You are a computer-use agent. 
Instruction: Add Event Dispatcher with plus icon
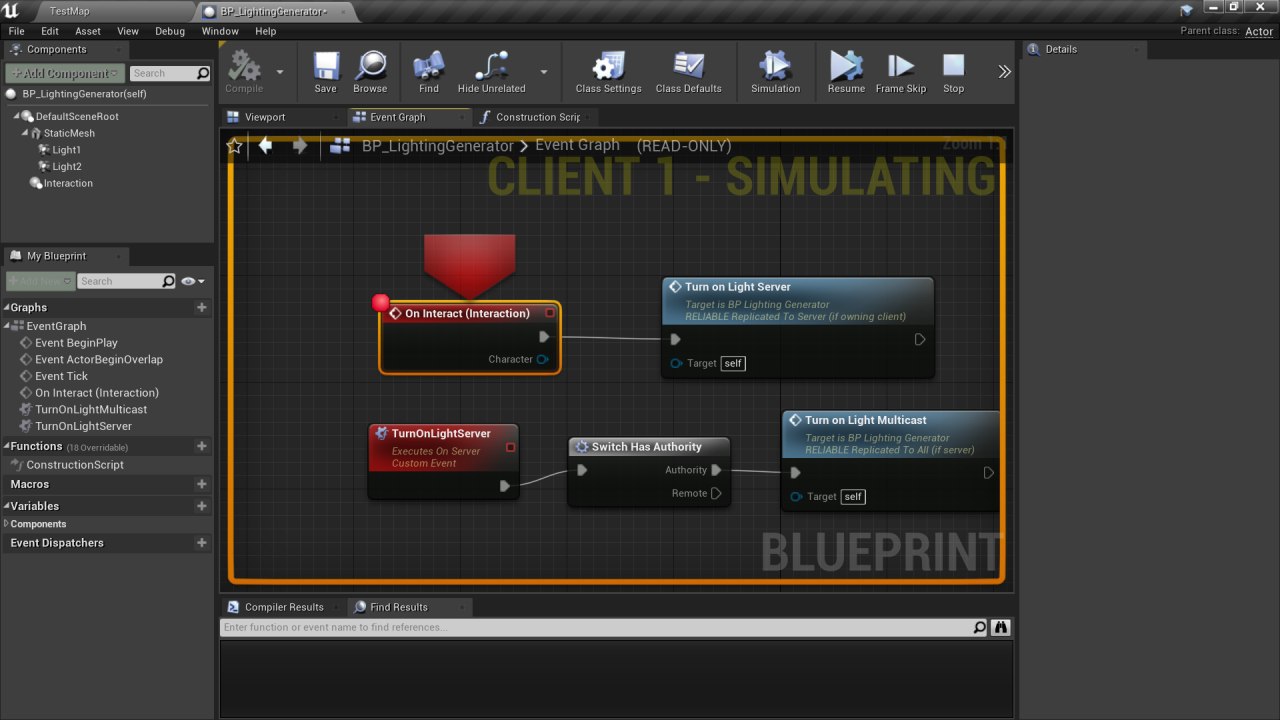coord(202,543)
